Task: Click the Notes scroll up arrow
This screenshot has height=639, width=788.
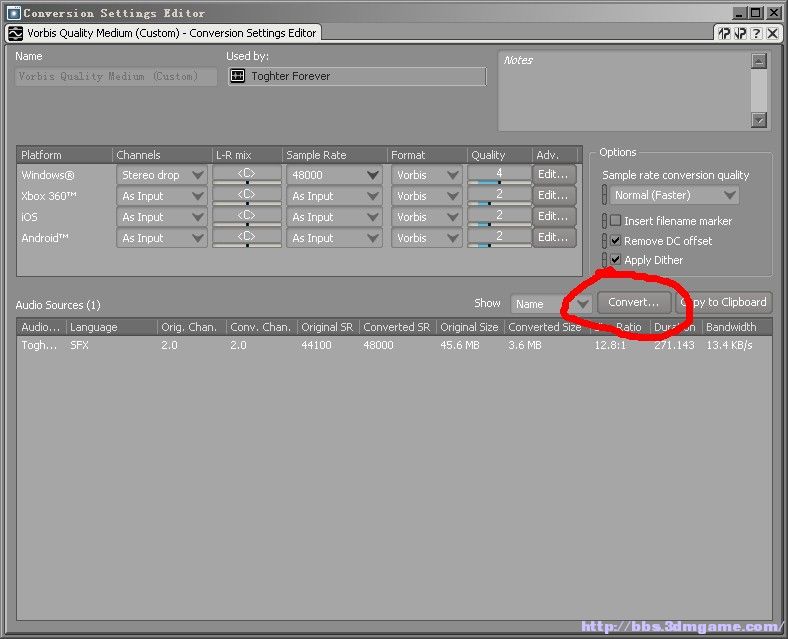Action: click(759, 61)
